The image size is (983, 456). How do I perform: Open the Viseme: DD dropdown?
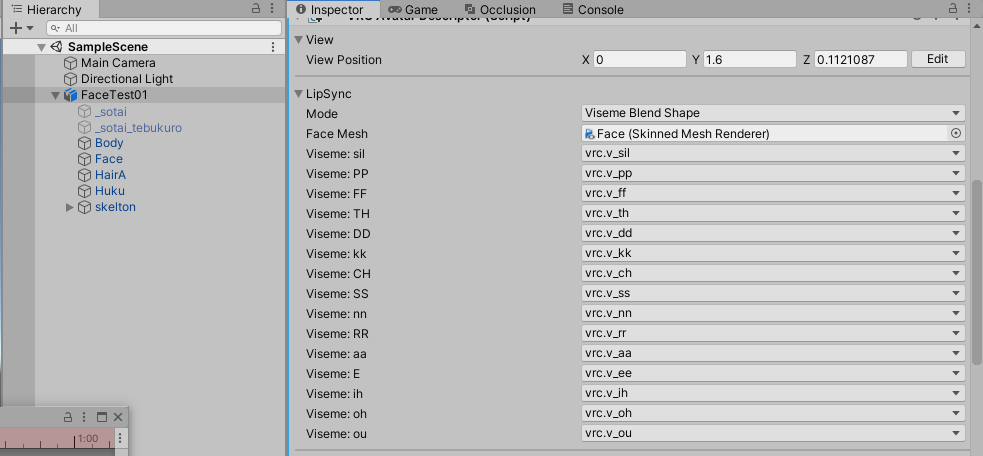[773, 233]
